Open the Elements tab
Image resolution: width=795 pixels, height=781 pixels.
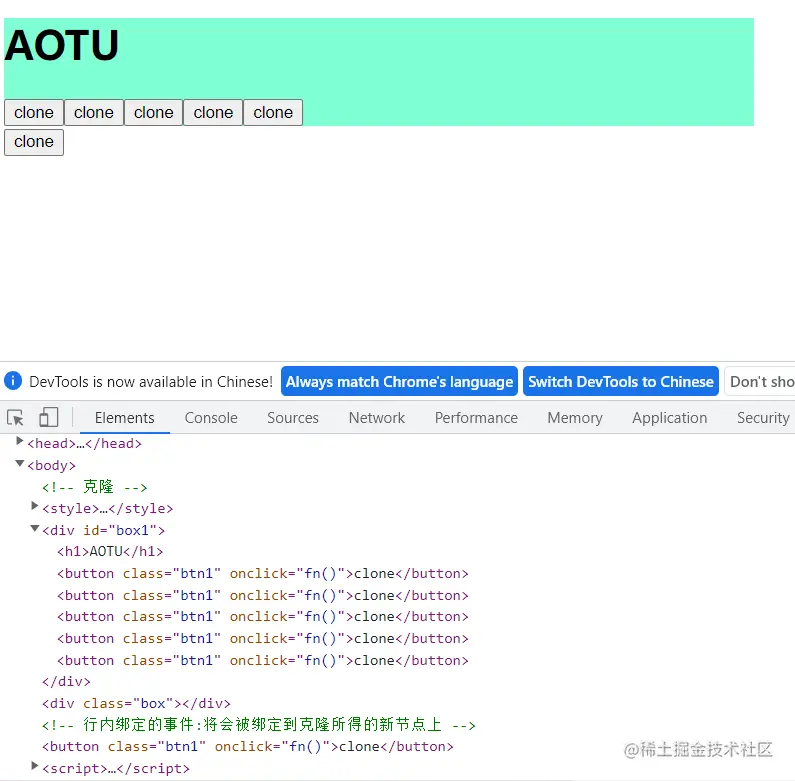tap(124, 418)
